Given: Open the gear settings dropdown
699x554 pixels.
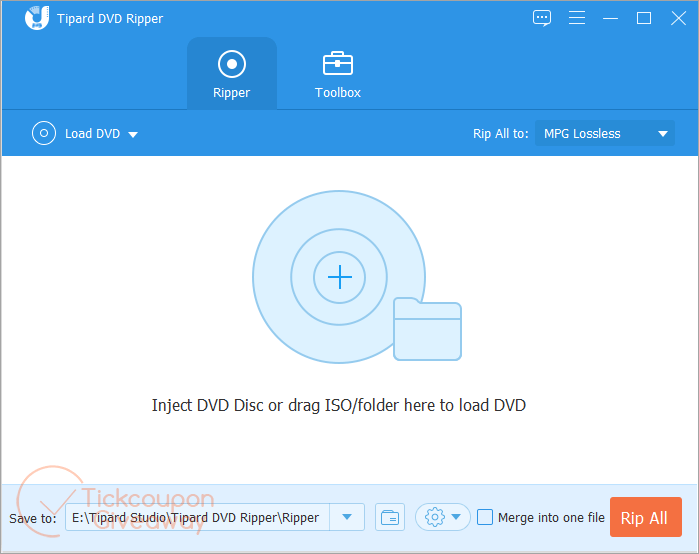Looking at the screenshot, I should (443, 517).
